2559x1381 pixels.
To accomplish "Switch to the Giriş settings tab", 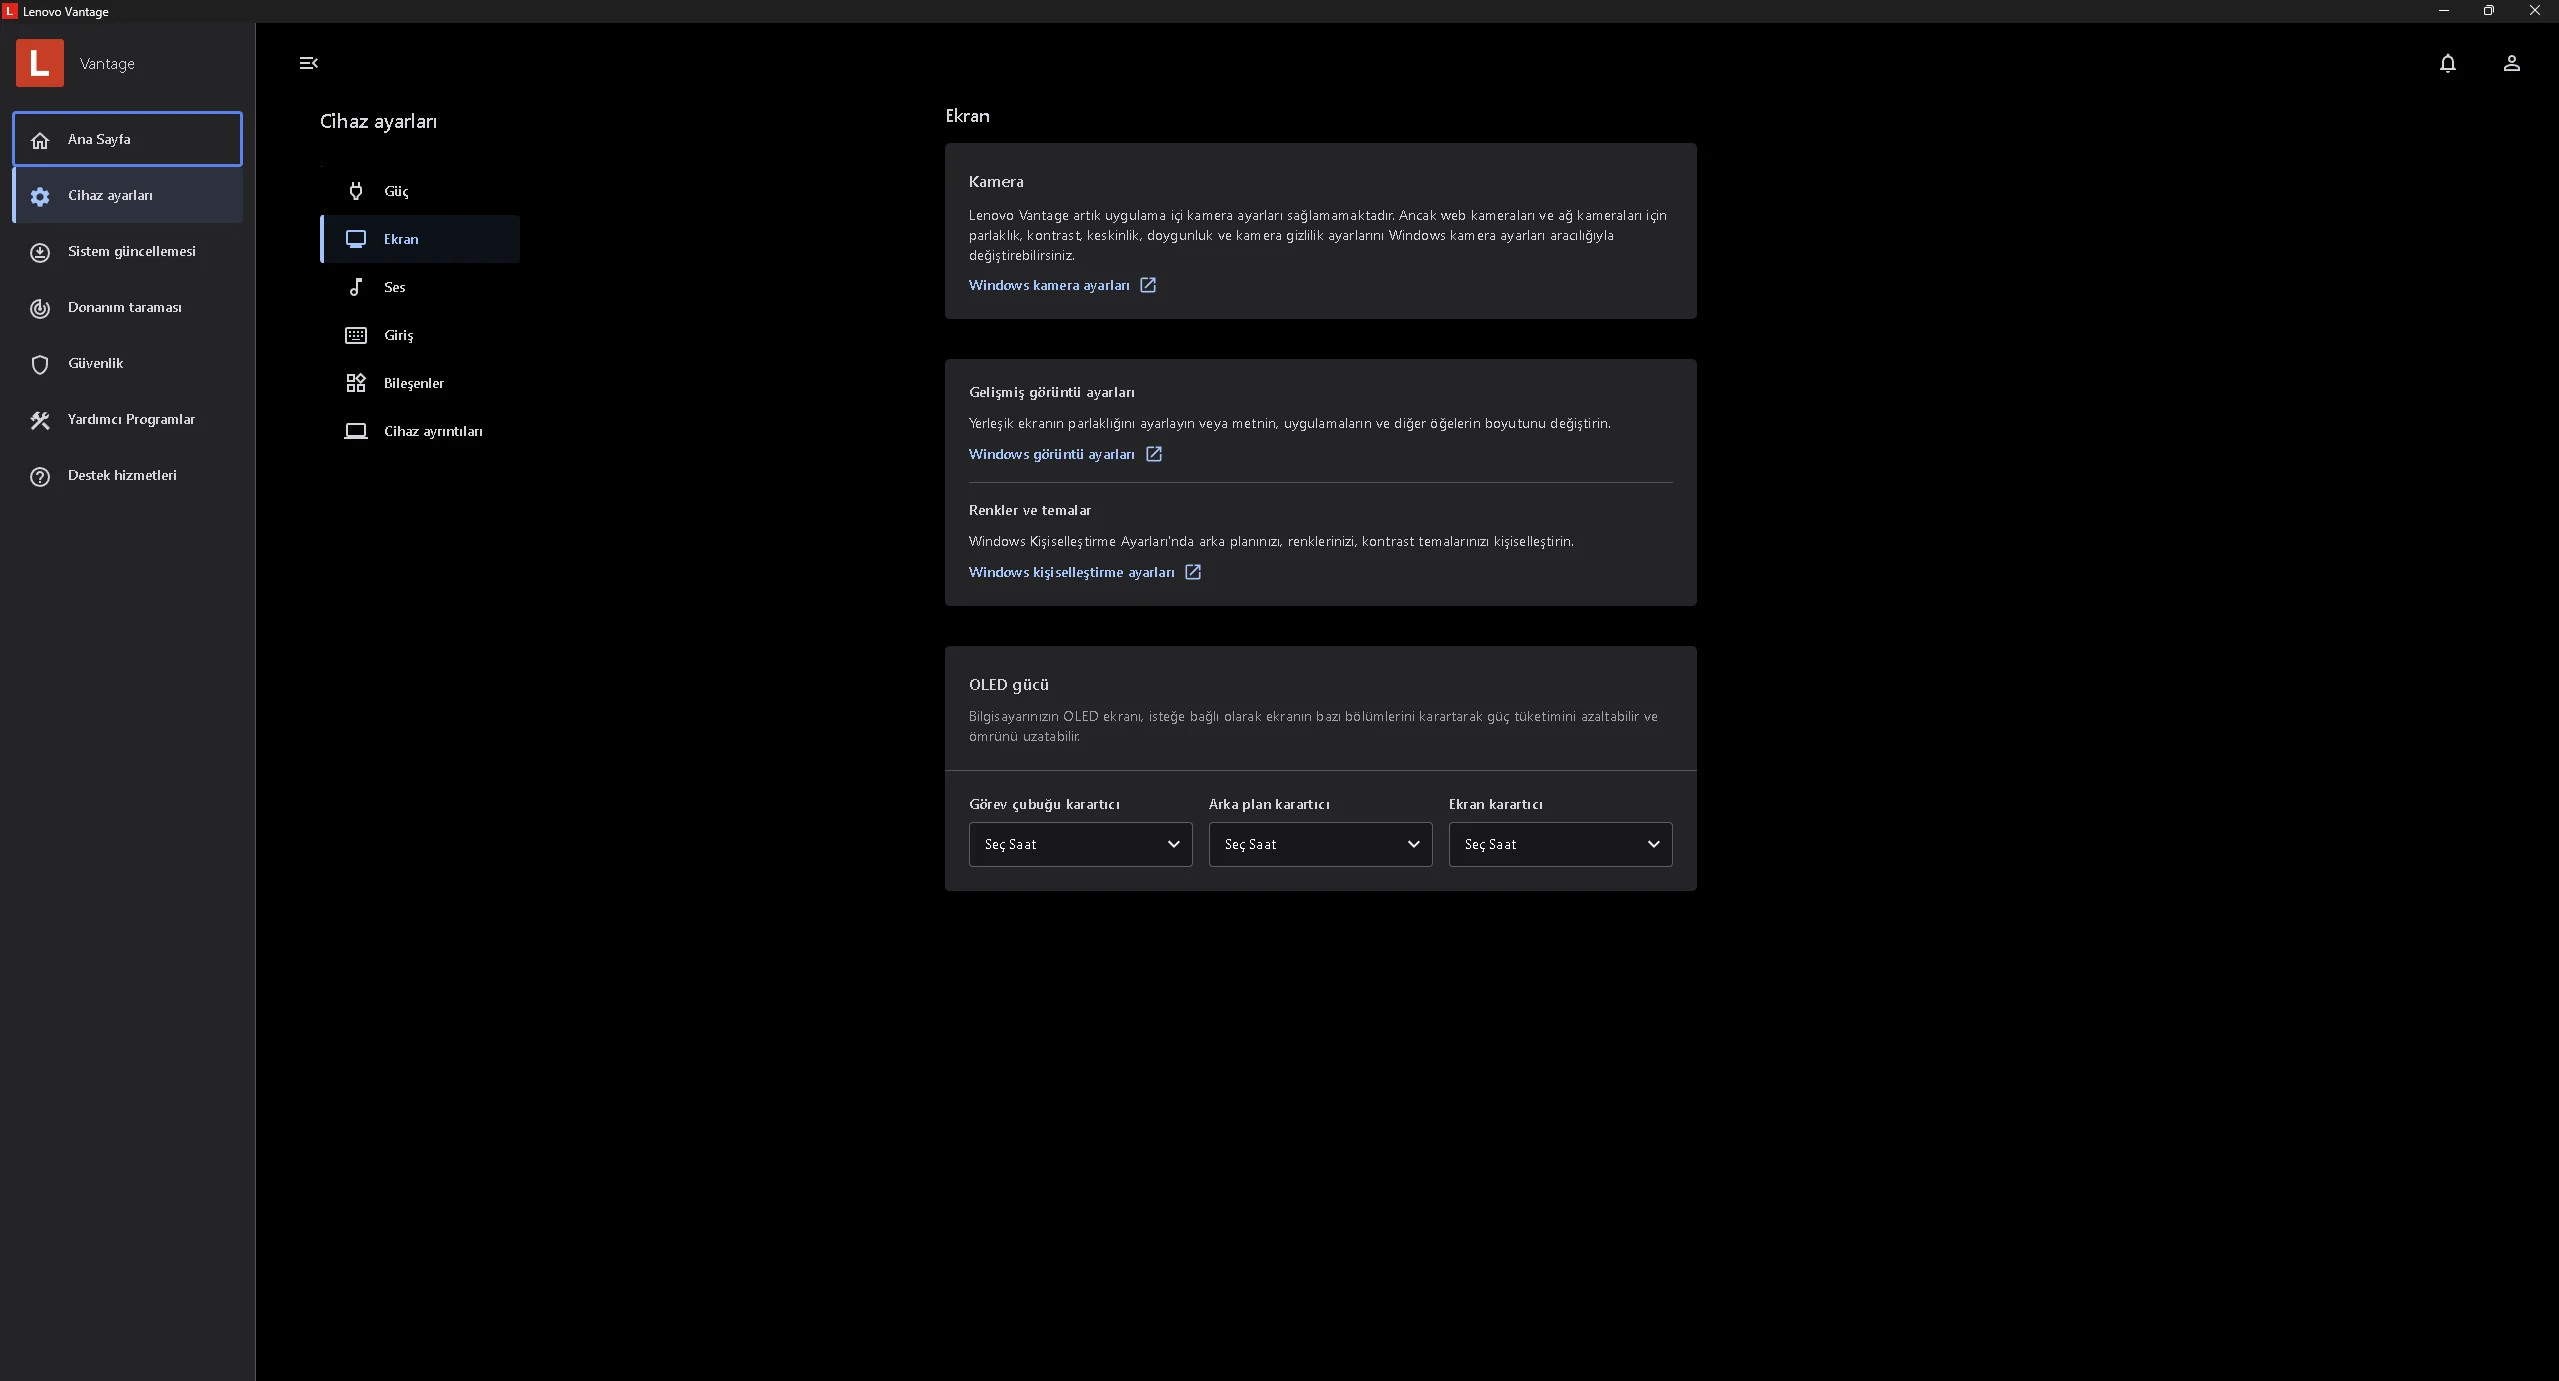I will (398, 335).
